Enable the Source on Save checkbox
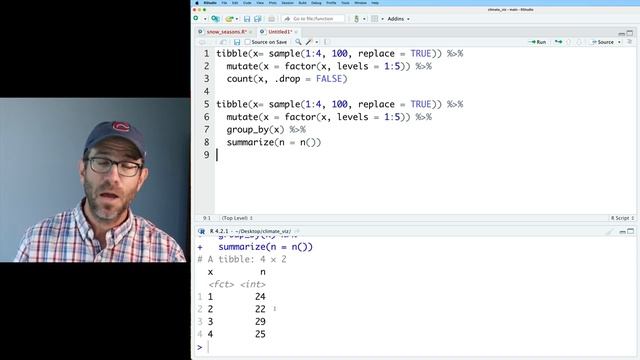 [x=247, y=42]
